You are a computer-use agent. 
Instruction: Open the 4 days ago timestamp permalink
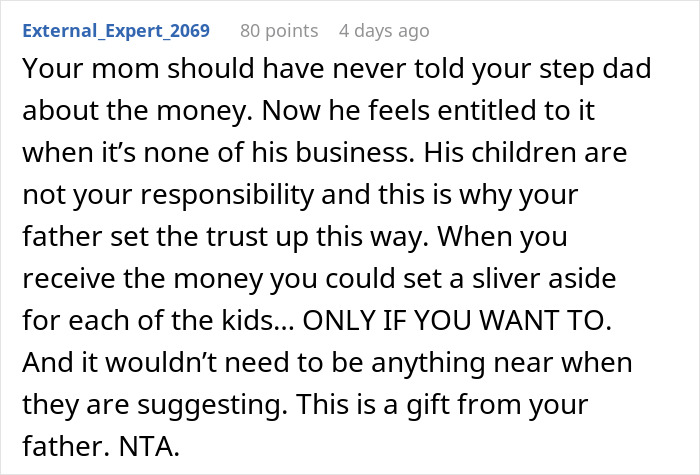tap(384, 31)
